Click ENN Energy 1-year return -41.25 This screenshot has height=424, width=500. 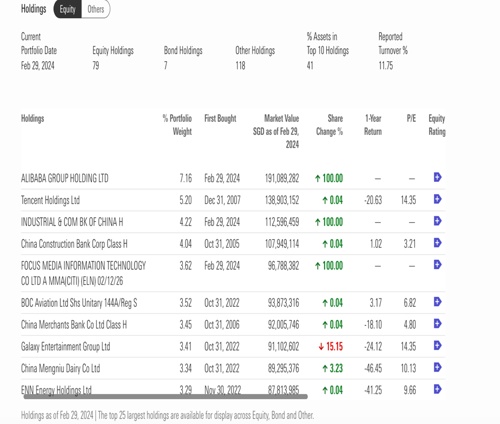[x=373, y=390]
